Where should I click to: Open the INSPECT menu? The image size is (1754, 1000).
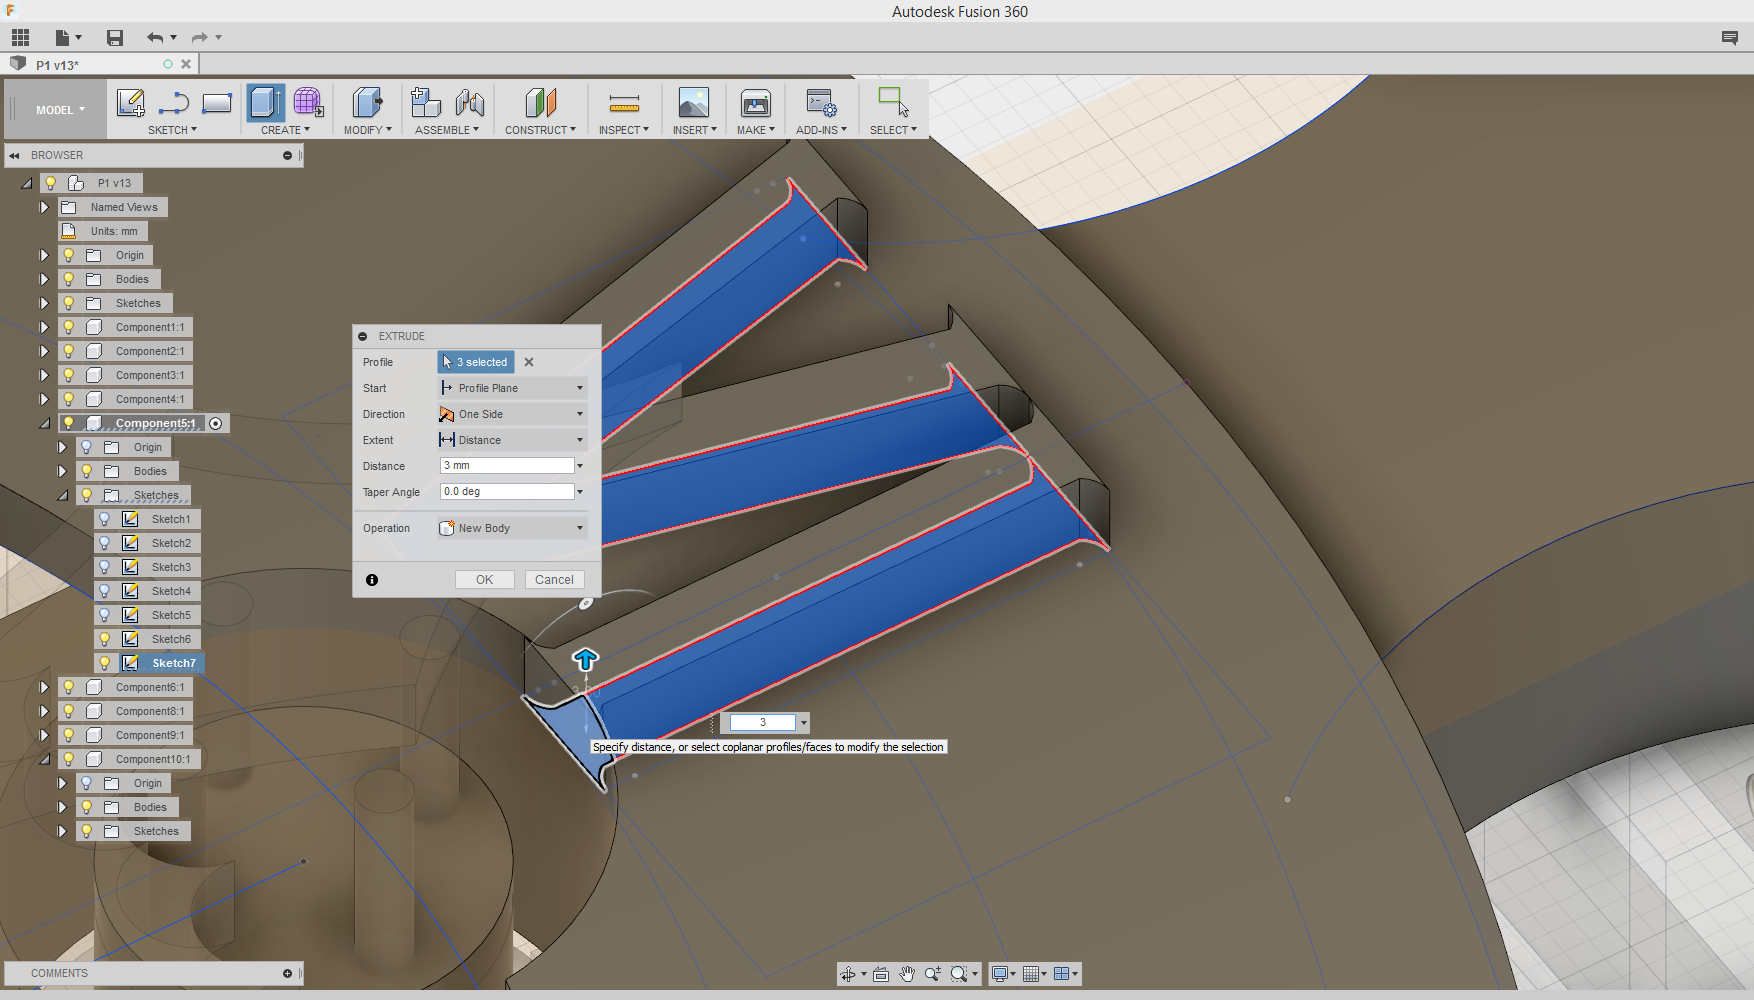[x=624, y=130]
